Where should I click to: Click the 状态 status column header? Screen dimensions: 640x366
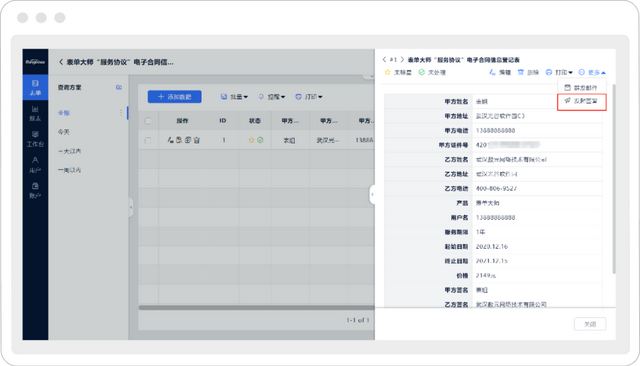click(255, 121)
